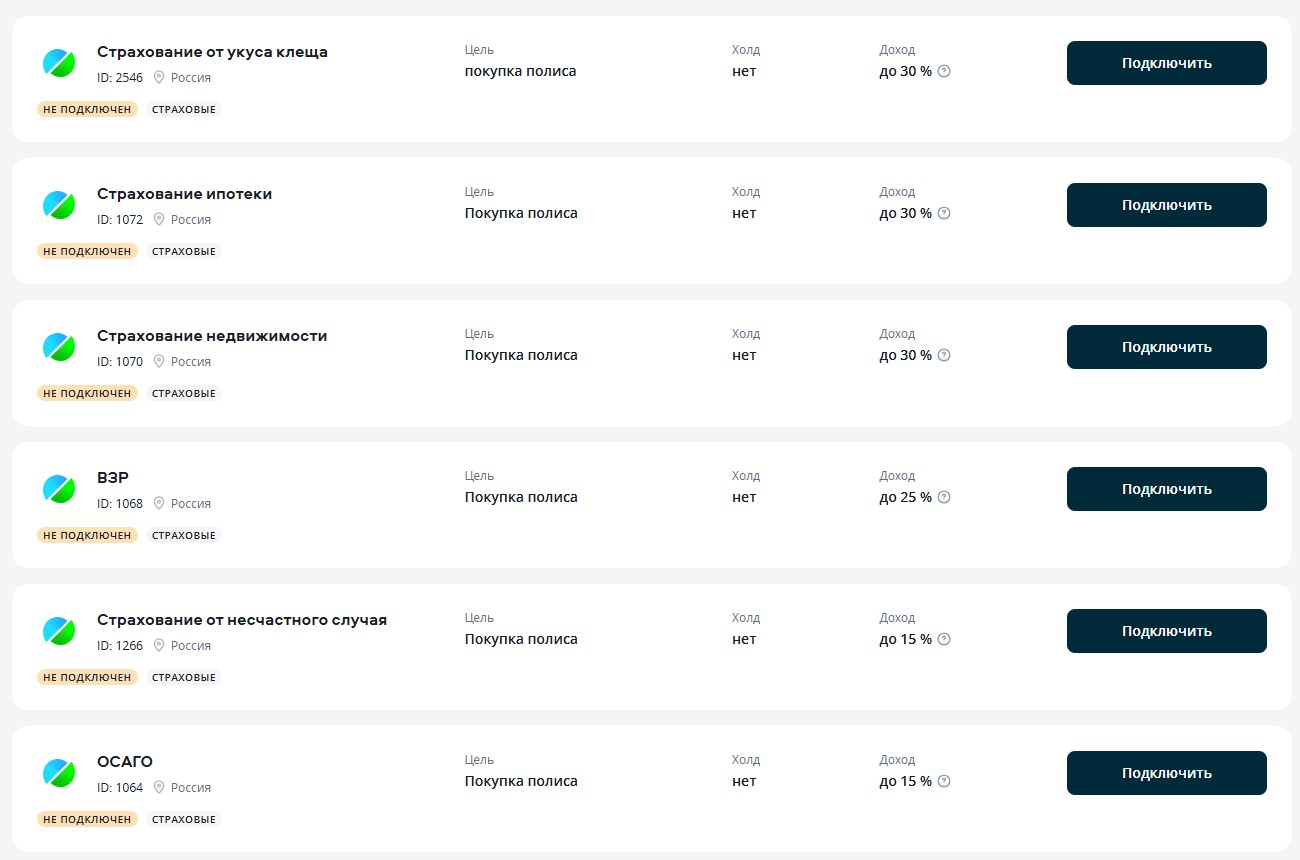Click Подключить for the ОСАГО offer

click(1167, 773)
